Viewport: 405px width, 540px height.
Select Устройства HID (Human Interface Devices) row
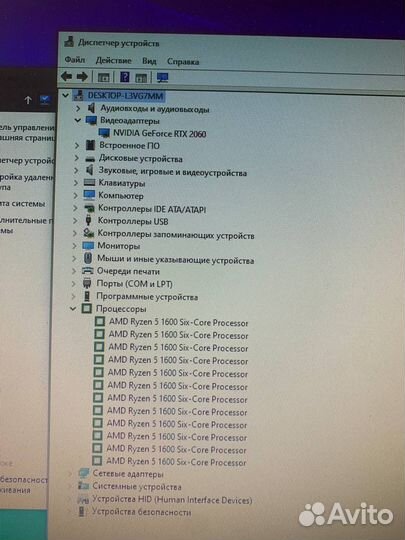pyautogui.click(x=172, y=500)
